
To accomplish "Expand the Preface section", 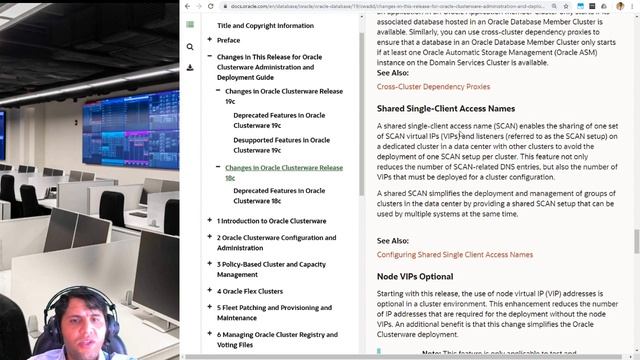I will tap(209, 40).
